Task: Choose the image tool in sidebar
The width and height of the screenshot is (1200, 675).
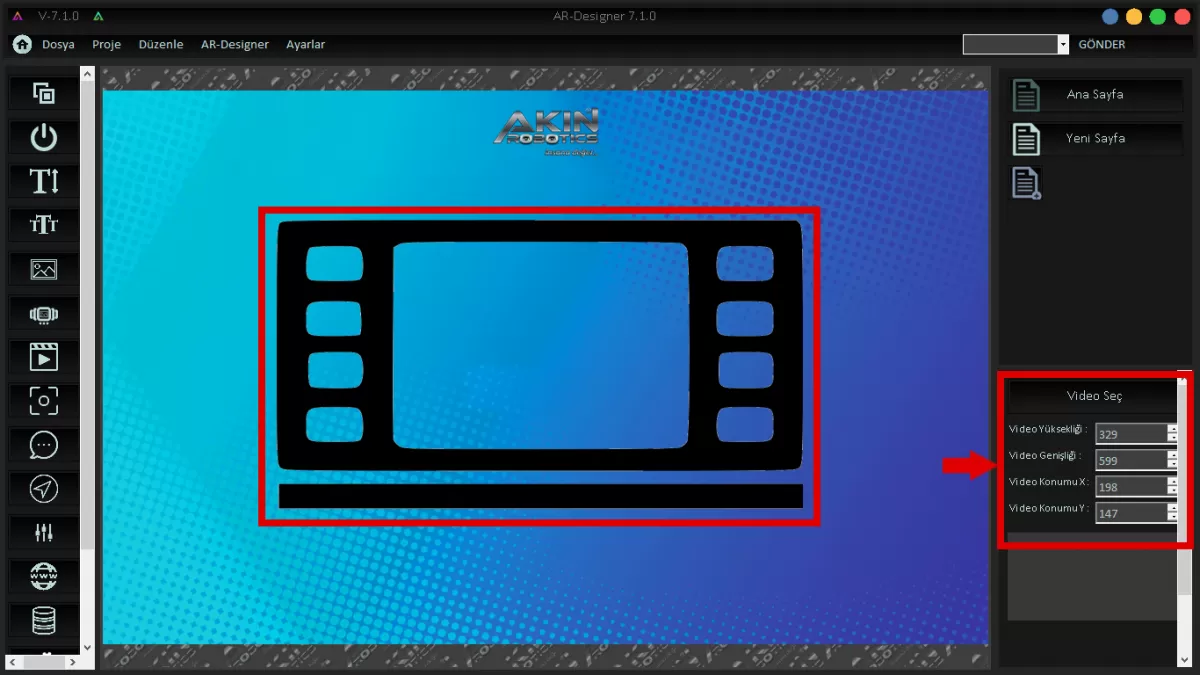Action: (x=44, y=269)
